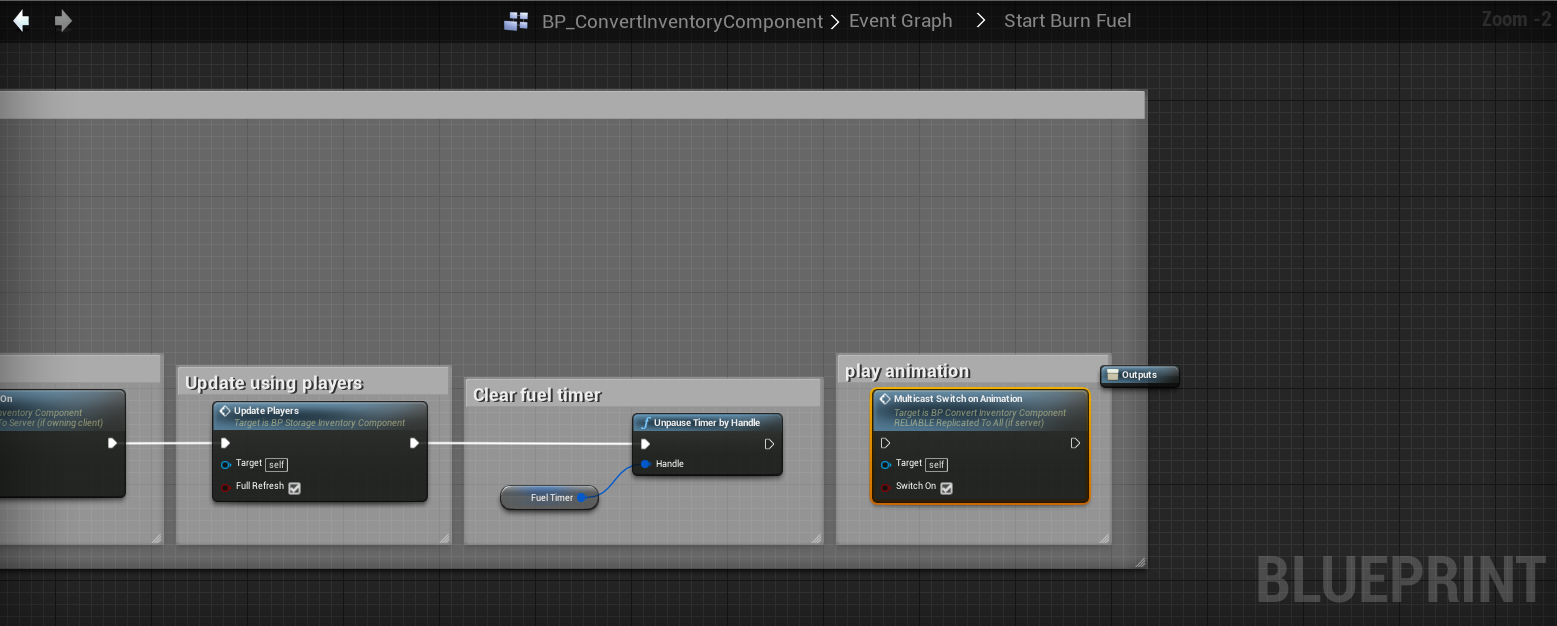1557x626 pixels.
Task: Click the Switch On boolean pin
Action: click(886, 487)
